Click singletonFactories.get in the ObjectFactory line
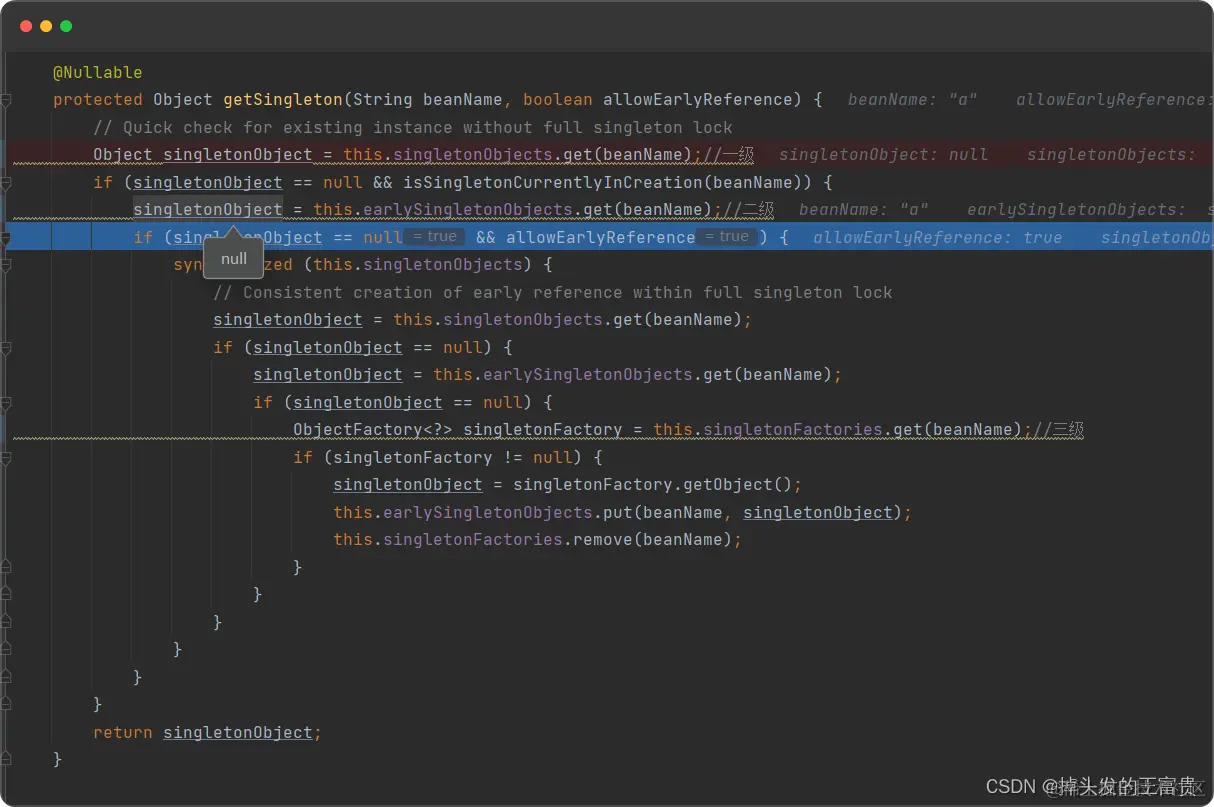The image size is (1214, 807). click(813, 430)
